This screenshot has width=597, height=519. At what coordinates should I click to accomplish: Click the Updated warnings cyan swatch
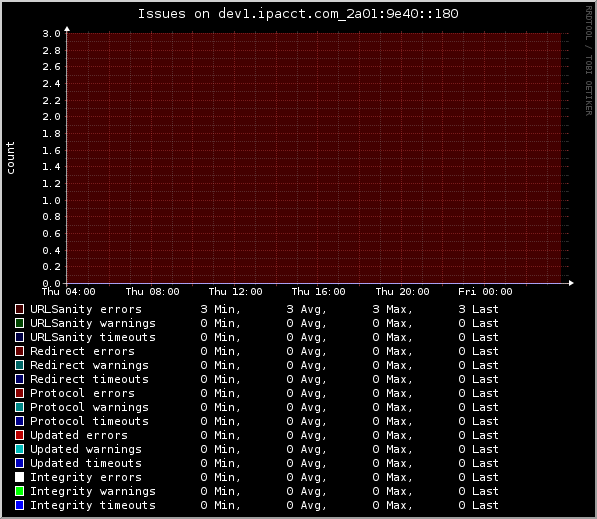click(19, 449)
